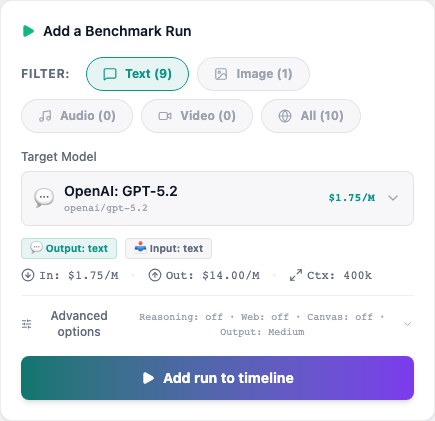Select the Text (9) filter

[x=137, y=74]
